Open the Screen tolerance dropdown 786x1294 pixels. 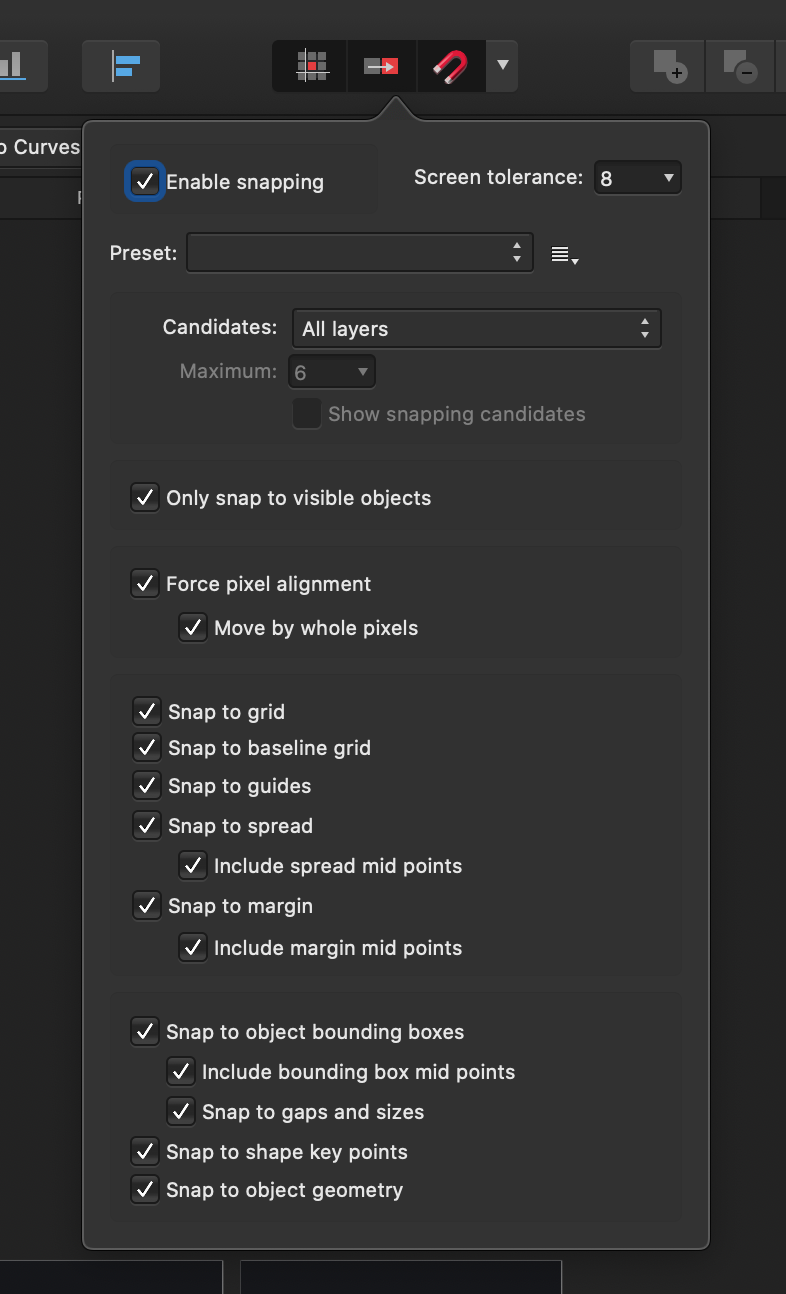point(637,176)
